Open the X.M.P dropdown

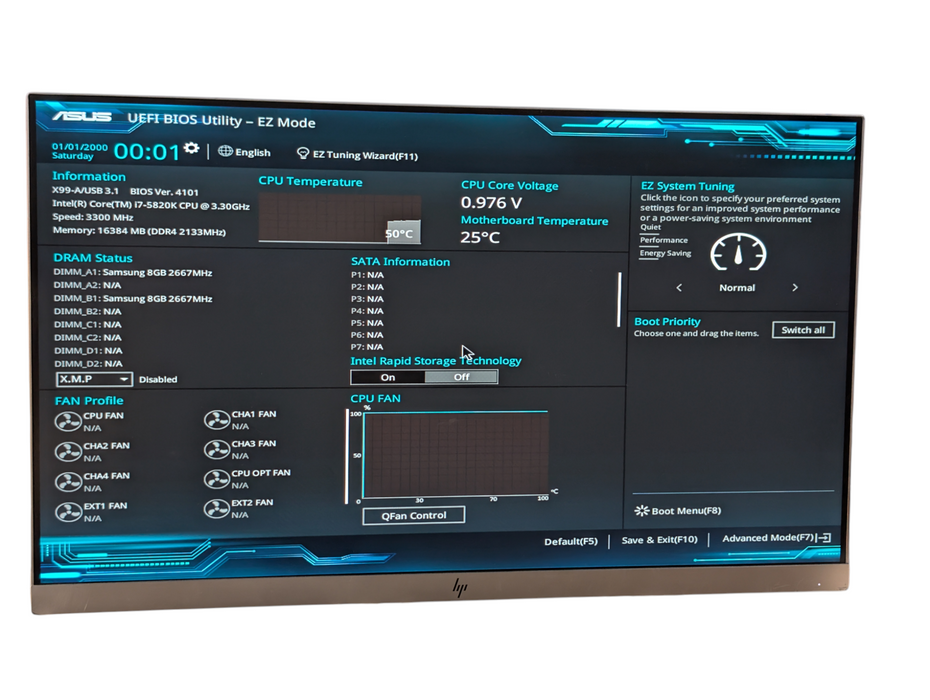pyautogui.click(x=95, y=379)
